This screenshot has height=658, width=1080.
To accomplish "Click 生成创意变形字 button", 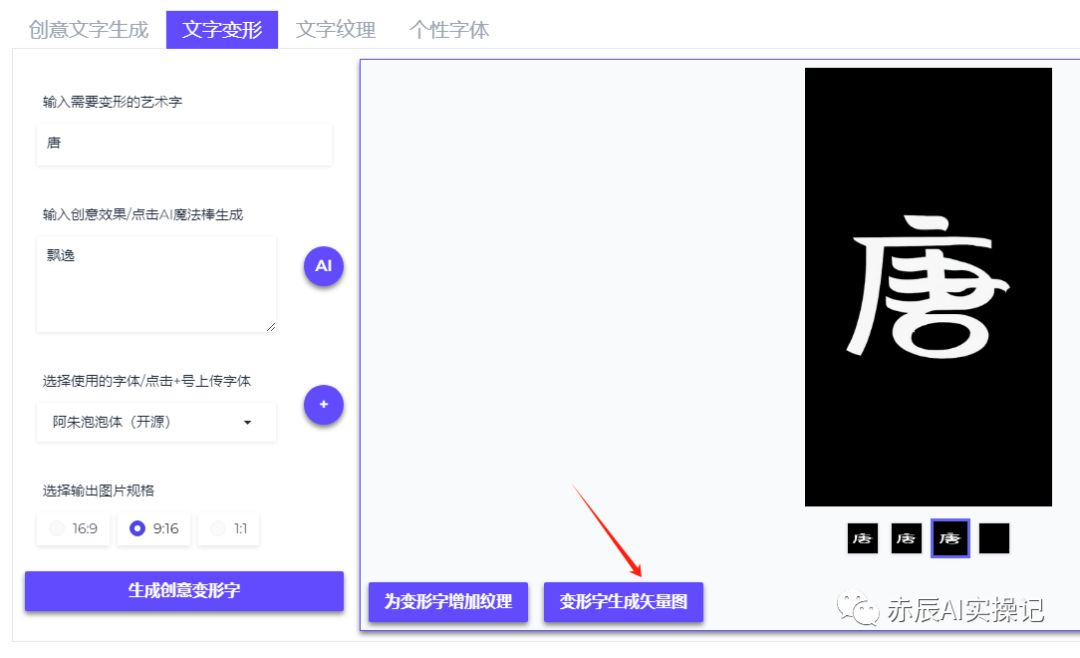I will [x=184, y=590].
